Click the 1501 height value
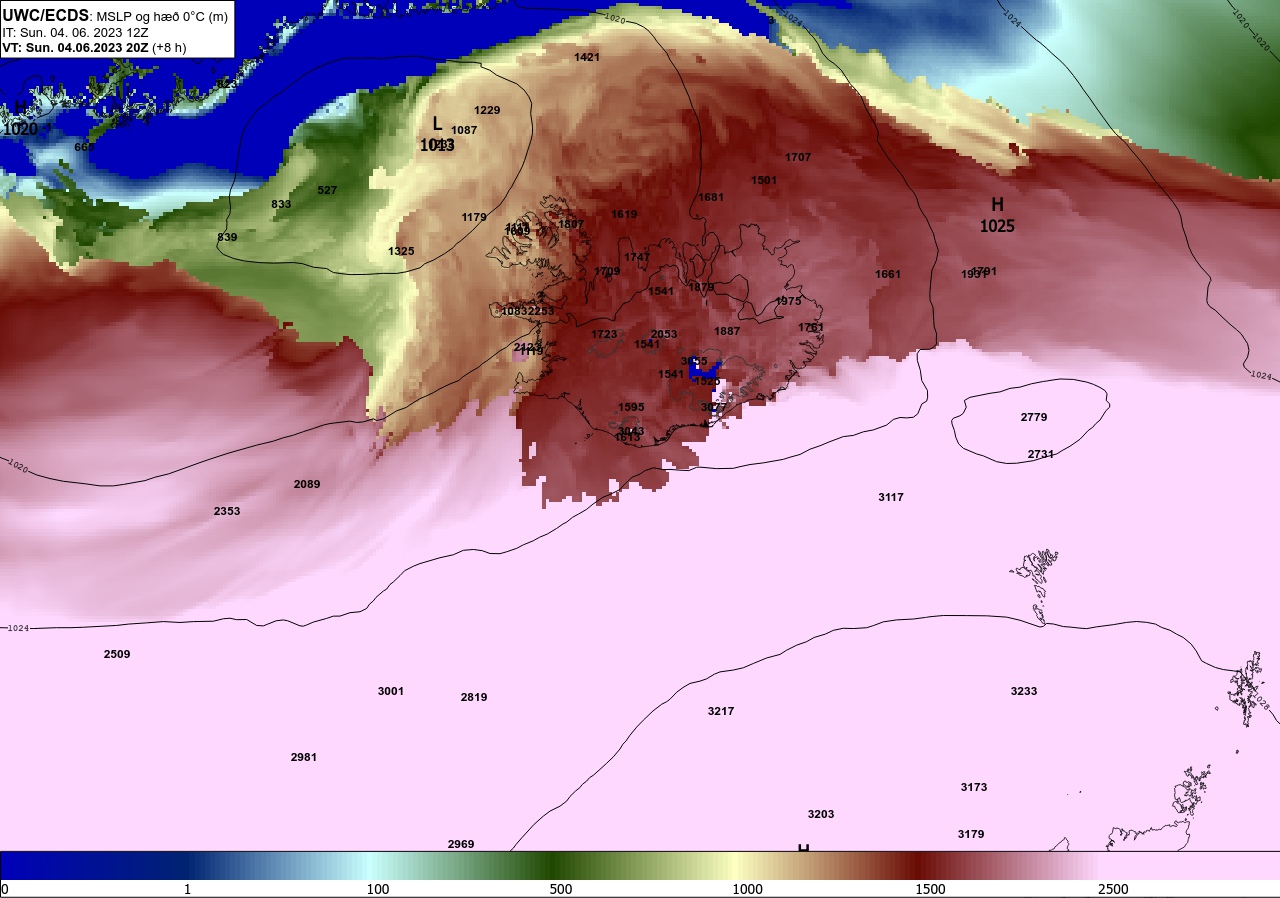Screen dimensions: 1280x898 coord(764,180)
